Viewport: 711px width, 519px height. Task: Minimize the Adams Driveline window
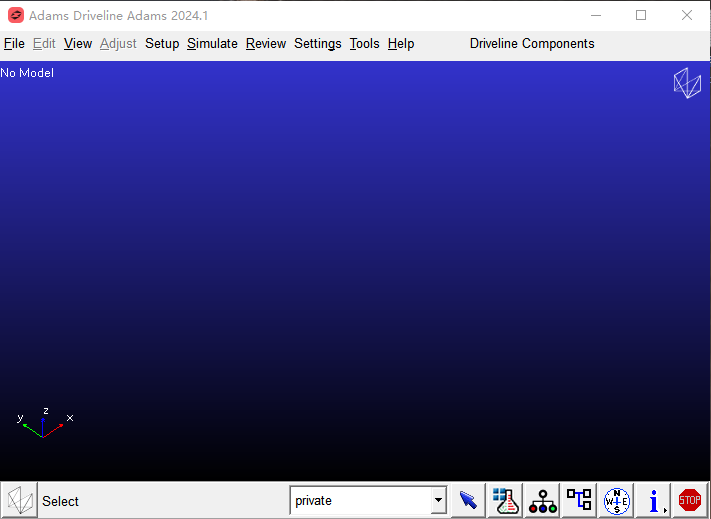click(596, 15)
